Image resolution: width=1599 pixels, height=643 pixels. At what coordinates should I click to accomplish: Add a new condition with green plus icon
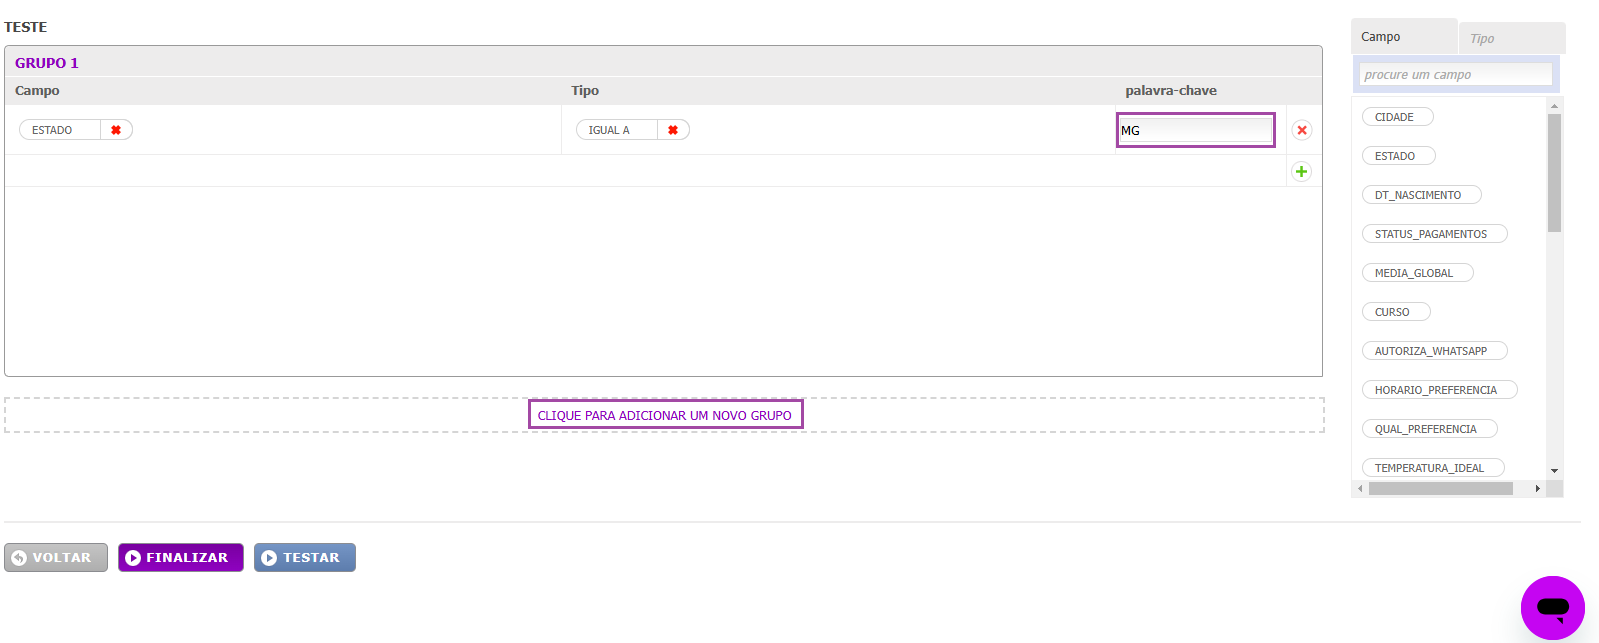pyautogui.click(x=1301, y=171)
